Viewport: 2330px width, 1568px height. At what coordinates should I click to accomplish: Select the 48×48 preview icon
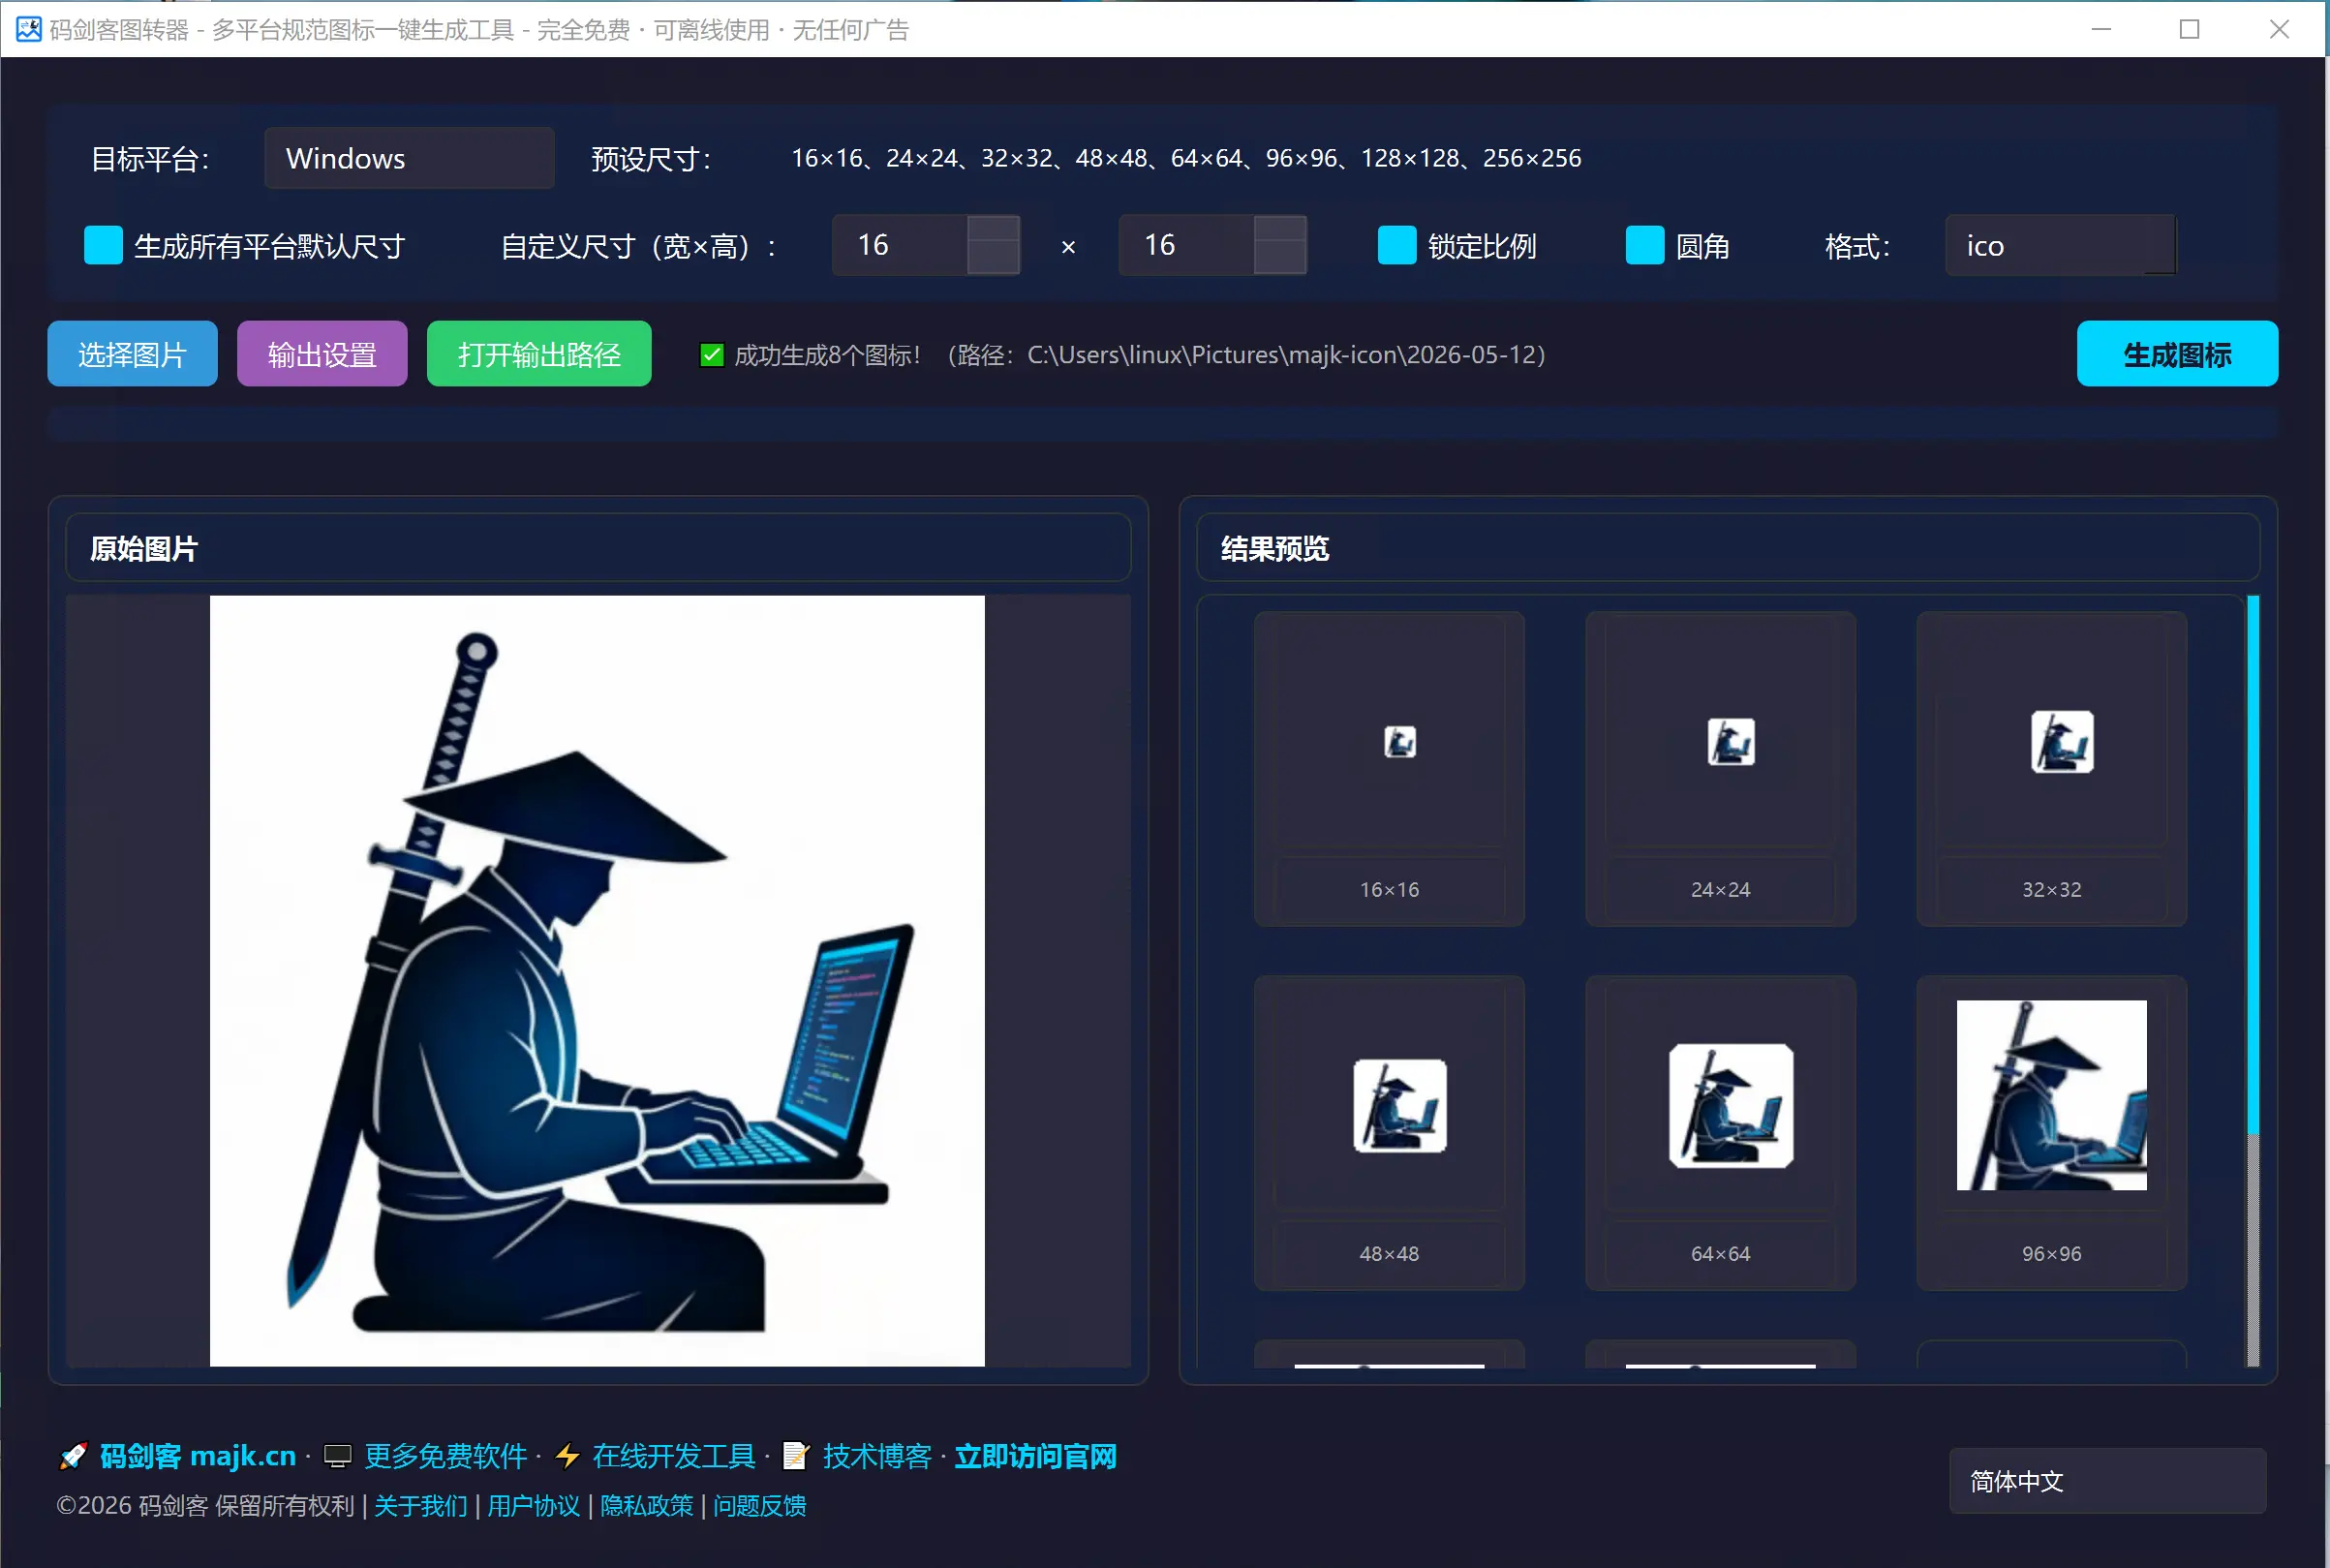[1399, 1106]
